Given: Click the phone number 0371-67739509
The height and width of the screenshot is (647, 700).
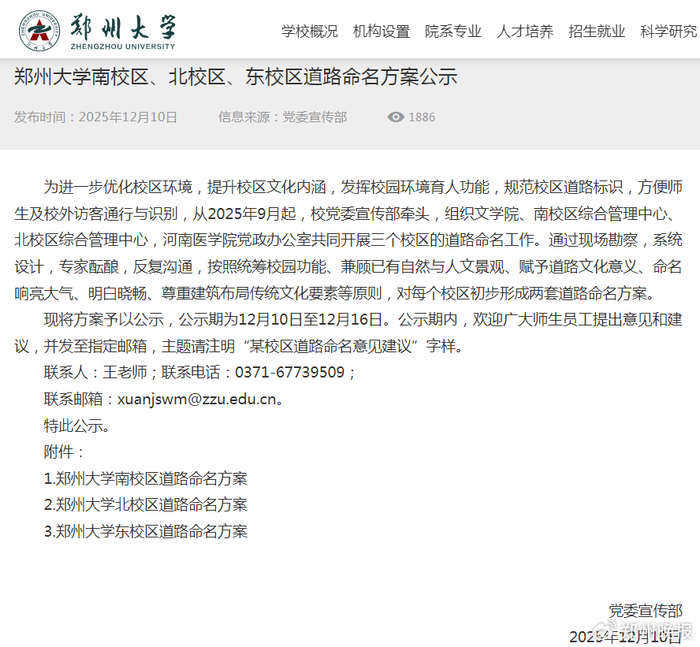Looking at the screenshot, I should click(290, 372).
